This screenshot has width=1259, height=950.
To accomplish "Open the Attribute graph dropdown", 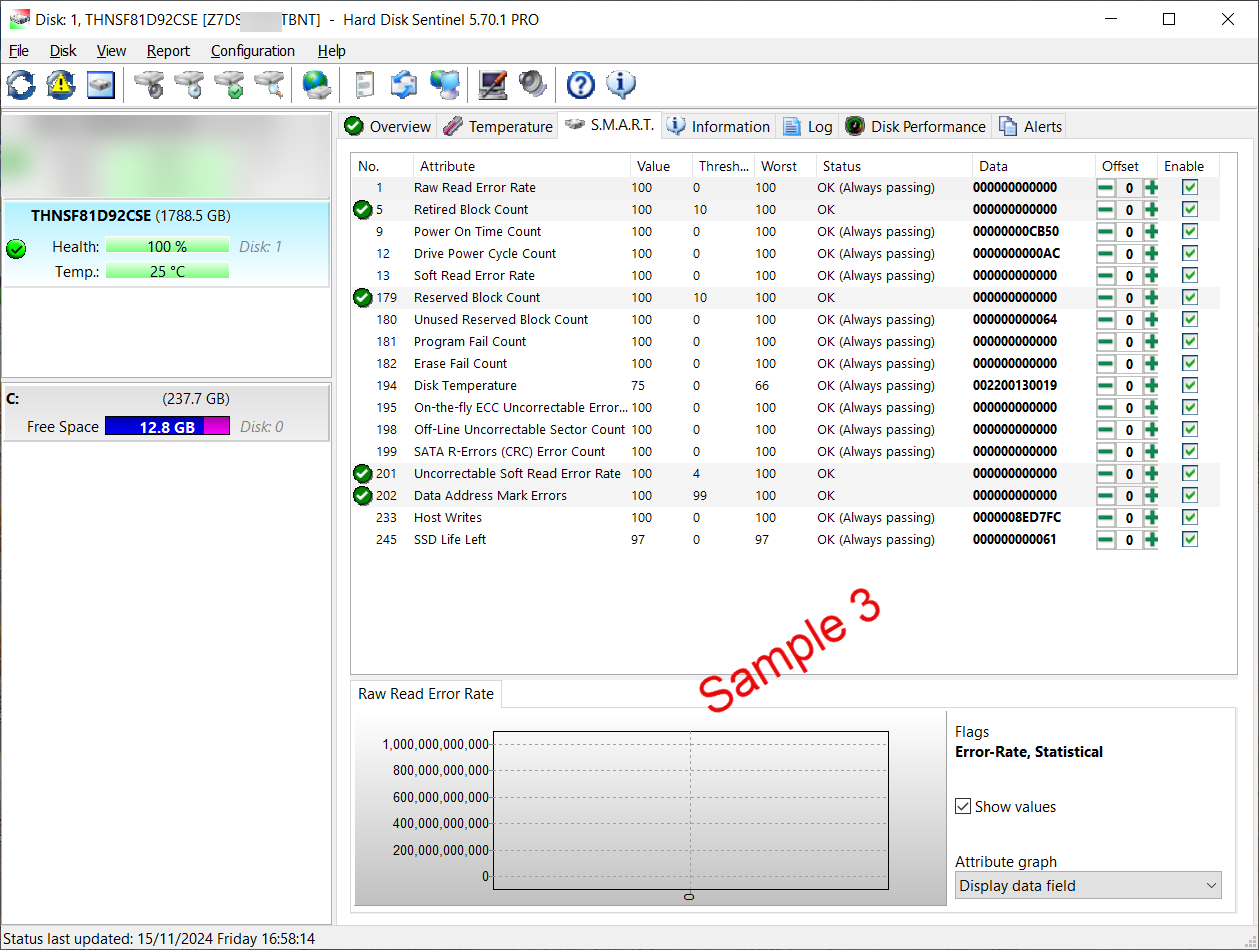I will tap(1088, 885).
